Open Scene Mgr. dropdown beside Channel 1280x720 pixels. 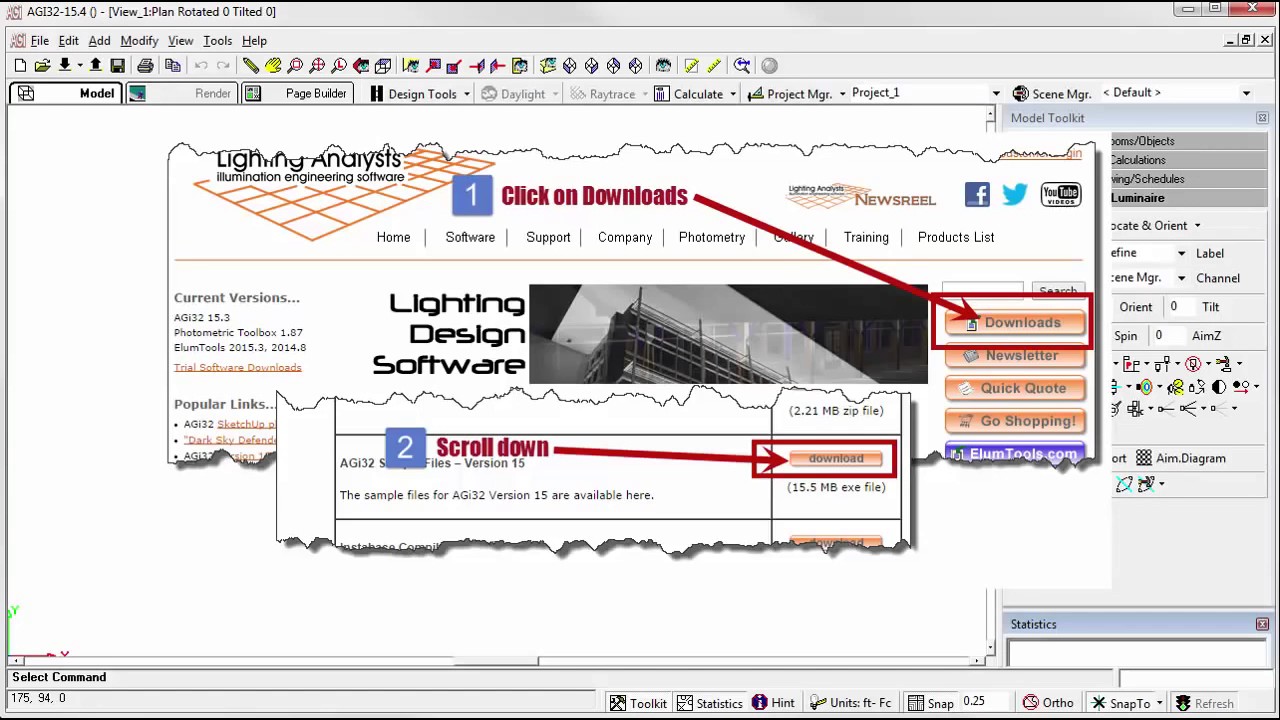(1181, 278)
